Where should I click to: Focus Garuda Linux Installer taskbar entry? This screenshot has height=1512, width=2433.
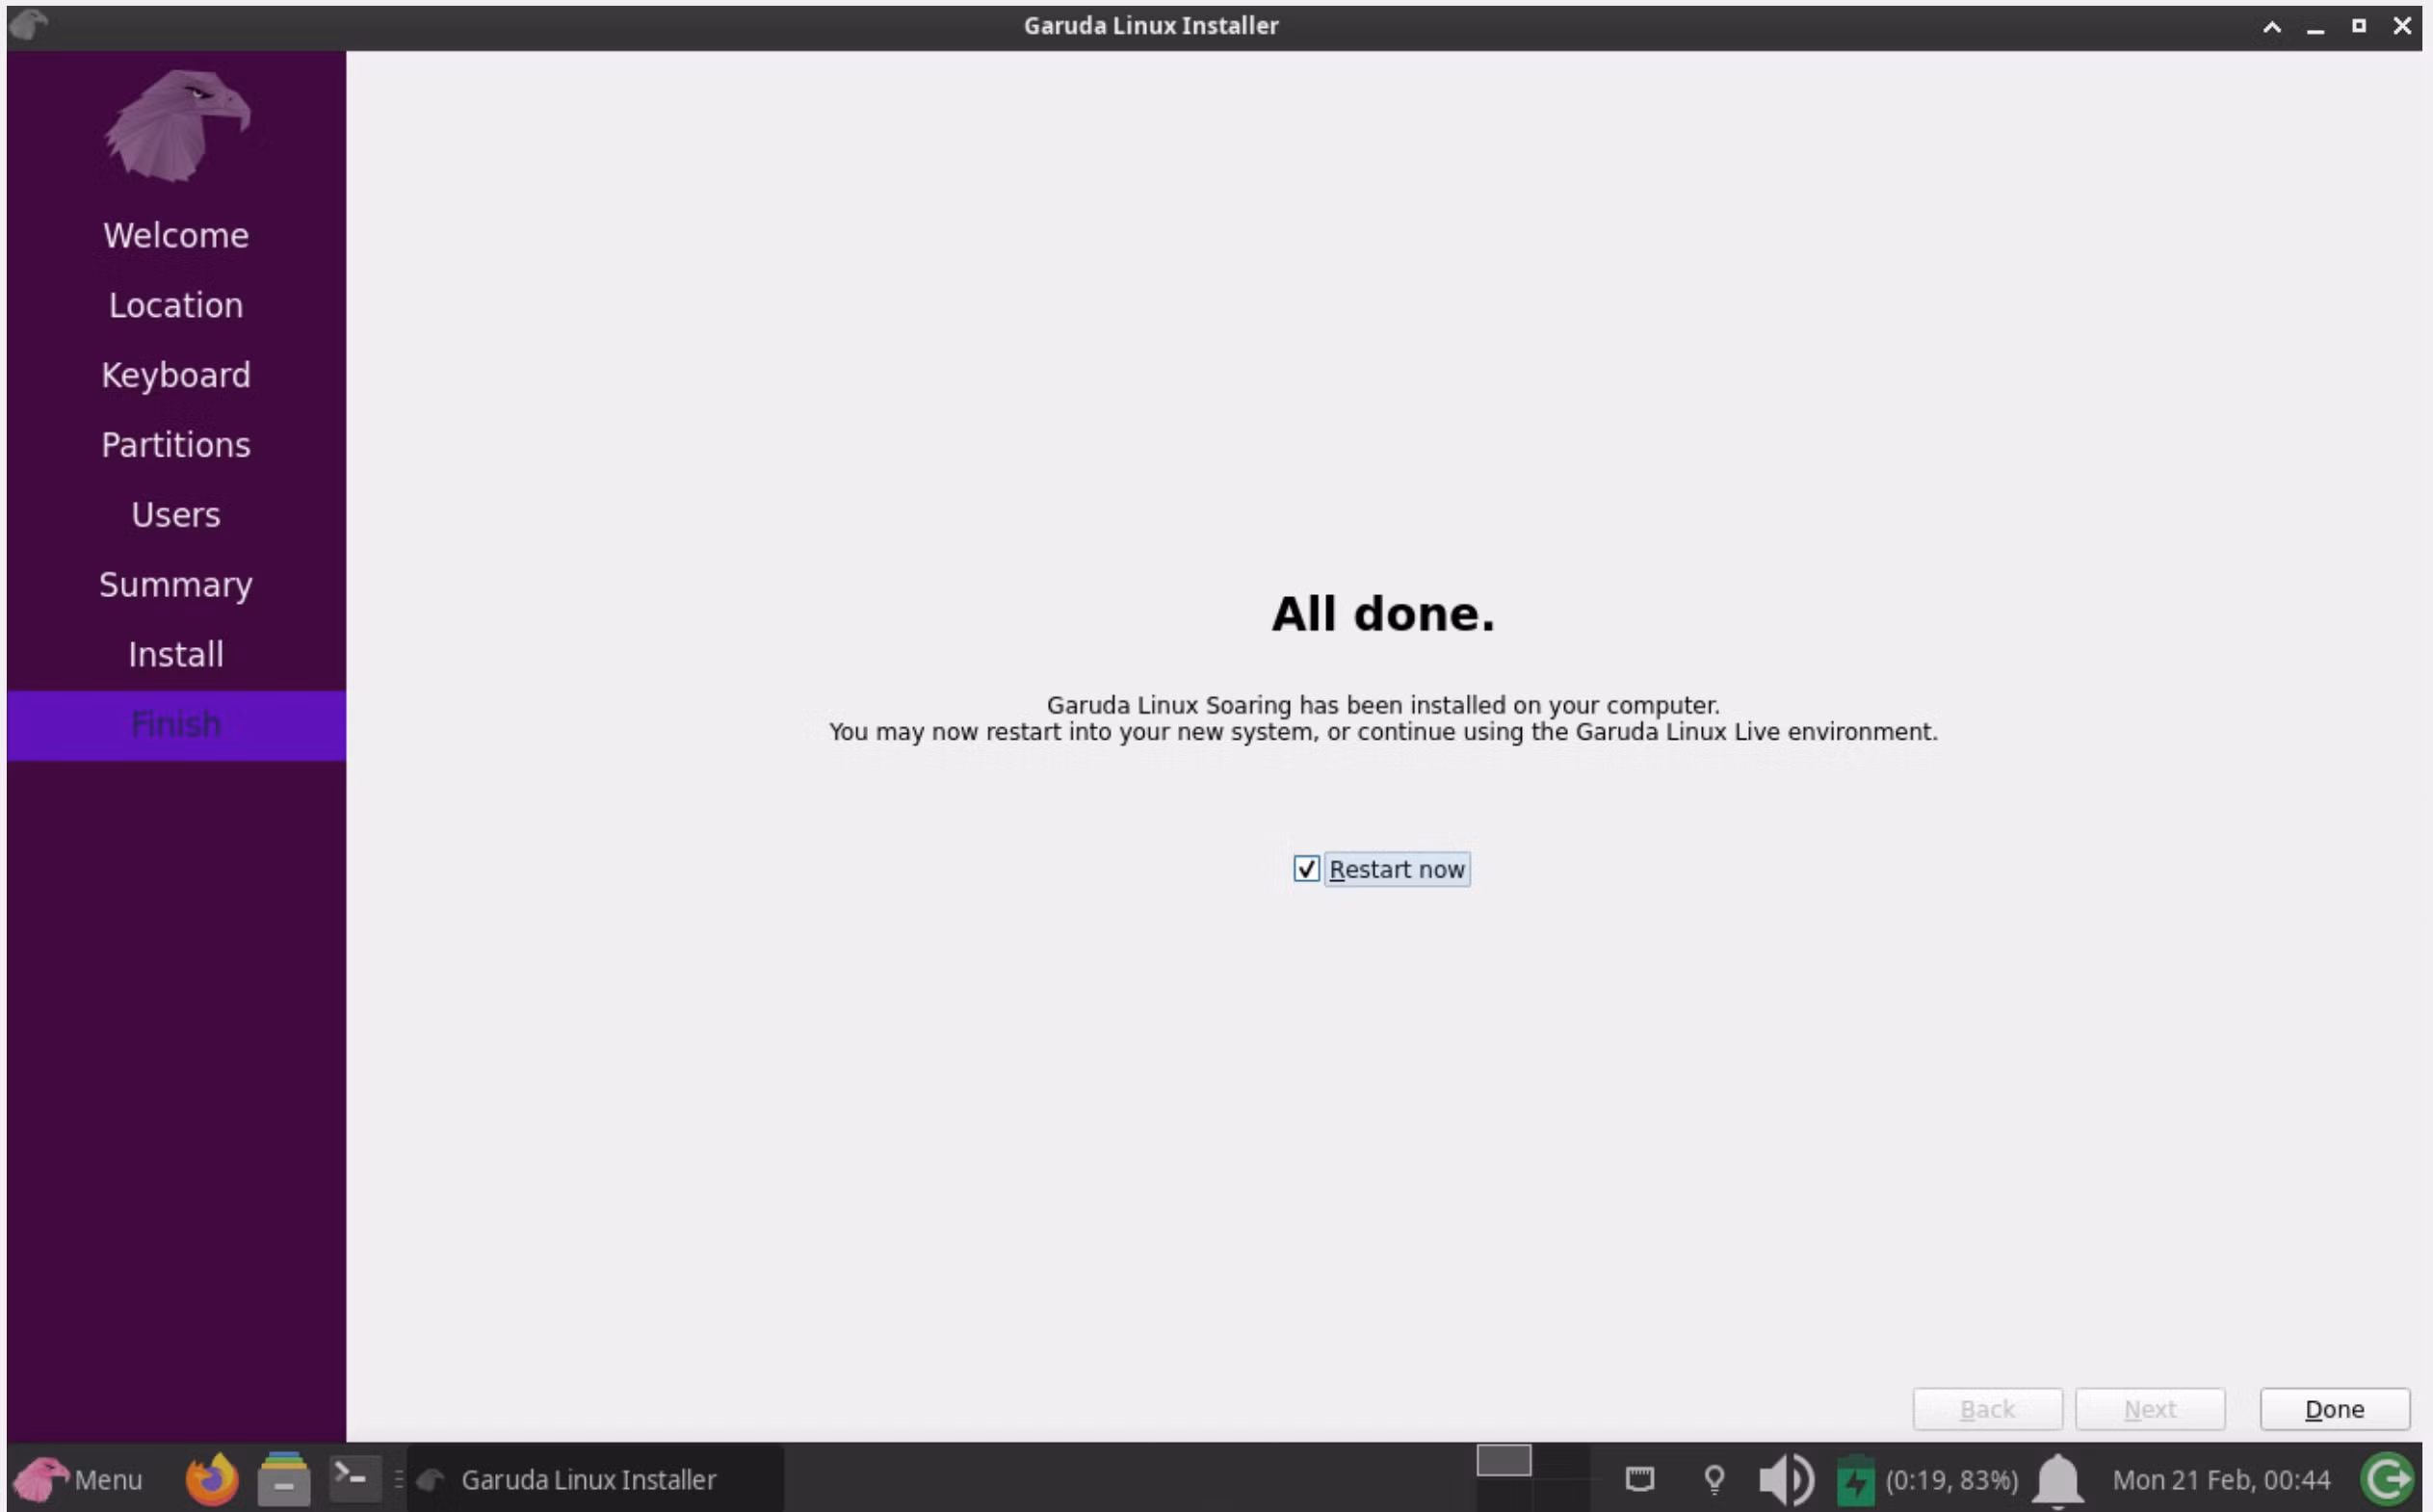pyautogui.click(x=596, y=1479)
